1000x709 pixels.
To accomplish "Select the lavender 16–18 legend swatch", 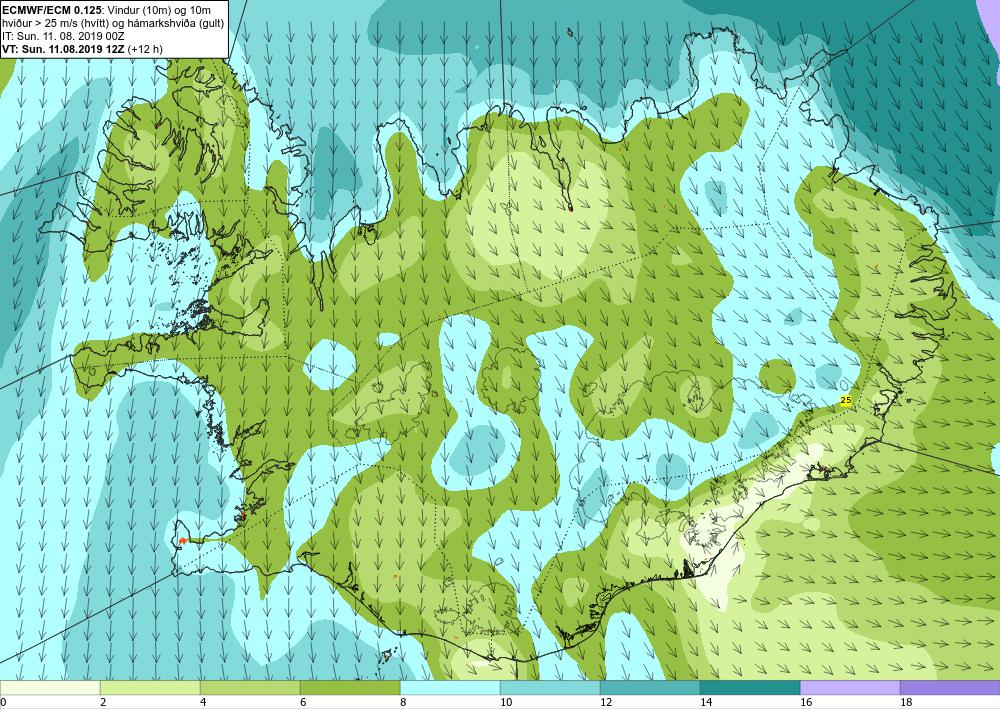I will pos(850,687).
